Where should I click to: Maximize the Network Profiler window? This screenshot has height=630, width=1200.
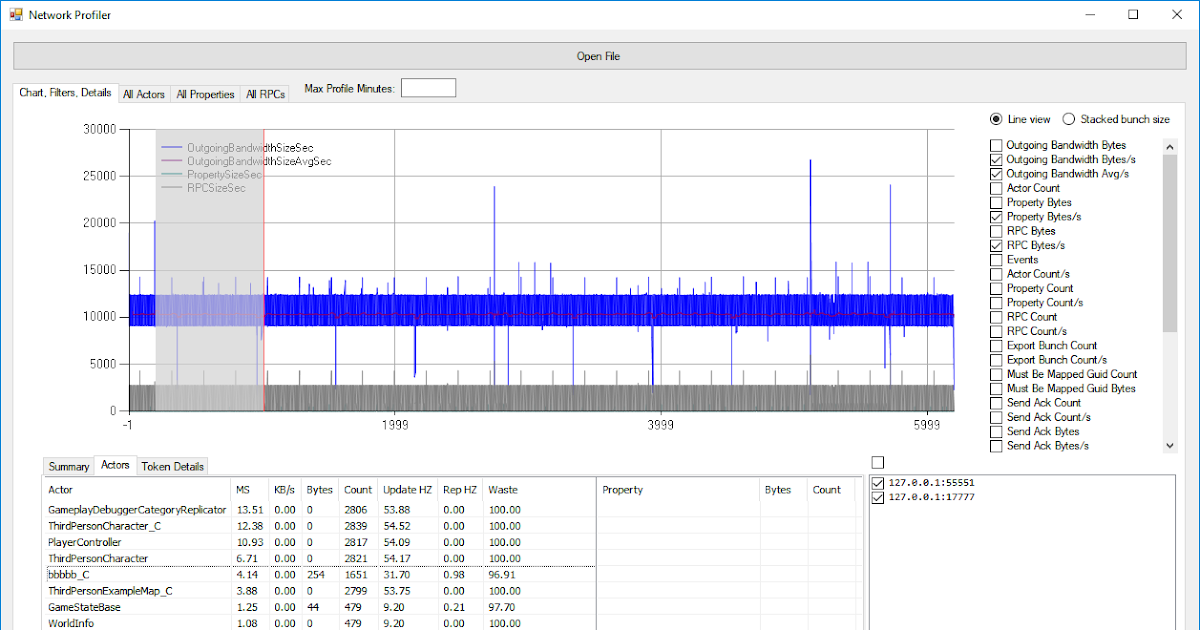coord(1133,15)
